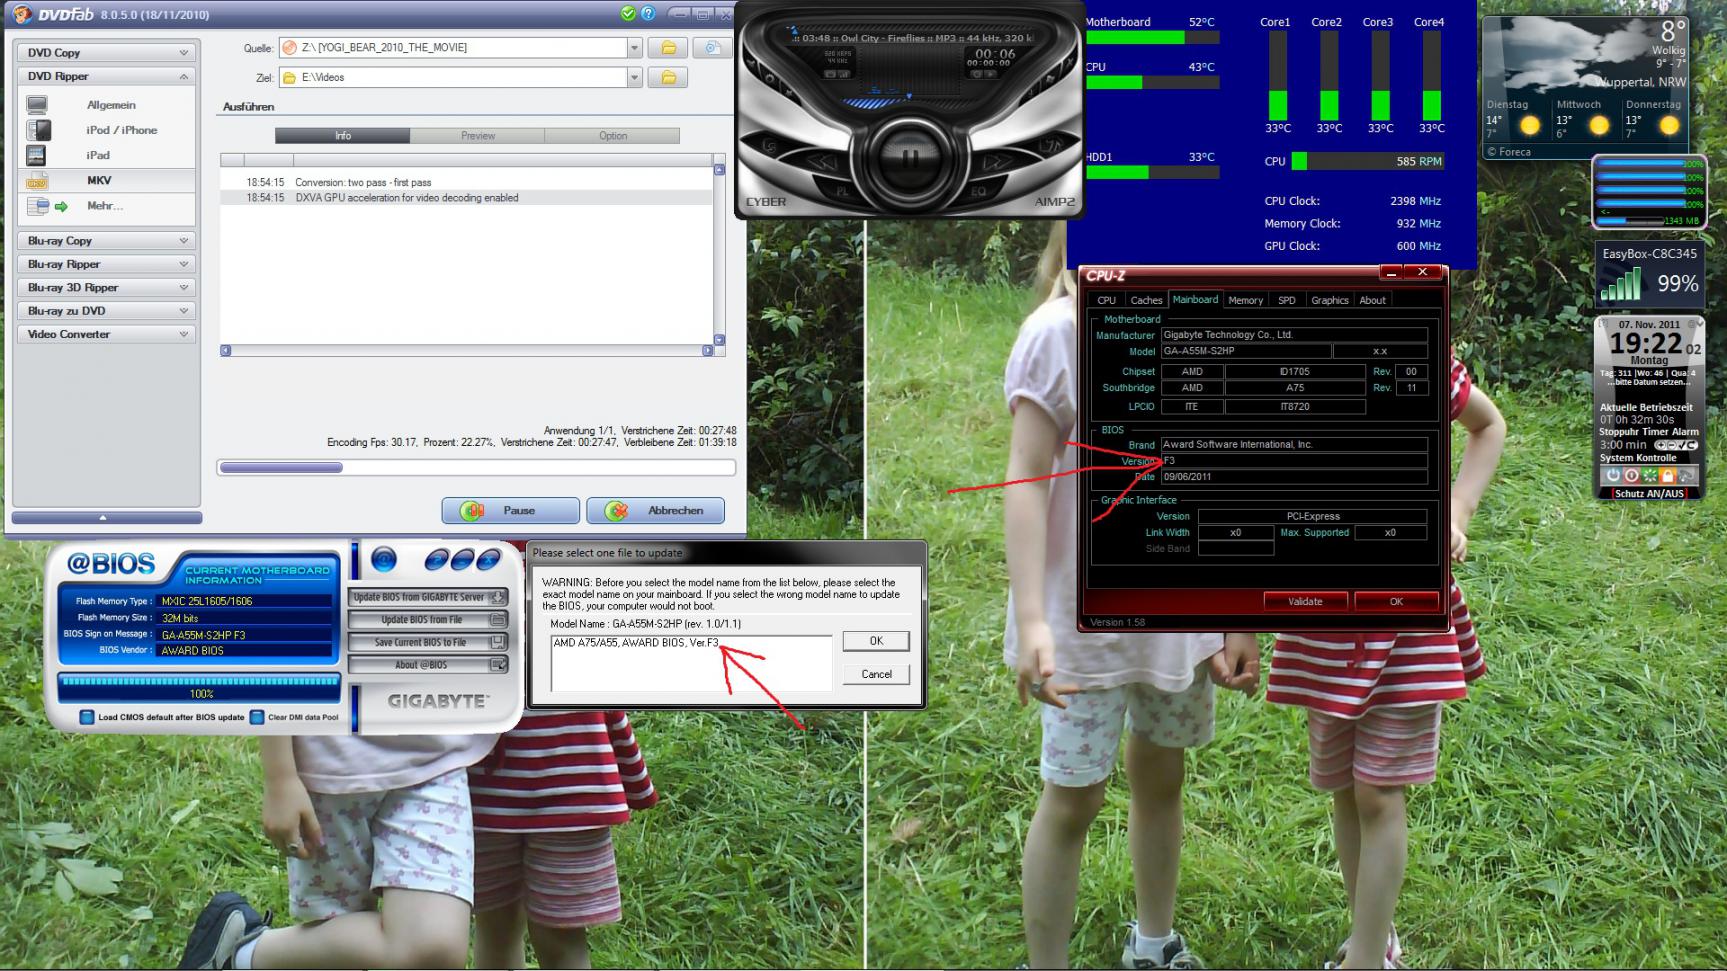Screen dimensions: 1727x971
Task: Switch to DVDFab Option tab
Action: (613, 136)
